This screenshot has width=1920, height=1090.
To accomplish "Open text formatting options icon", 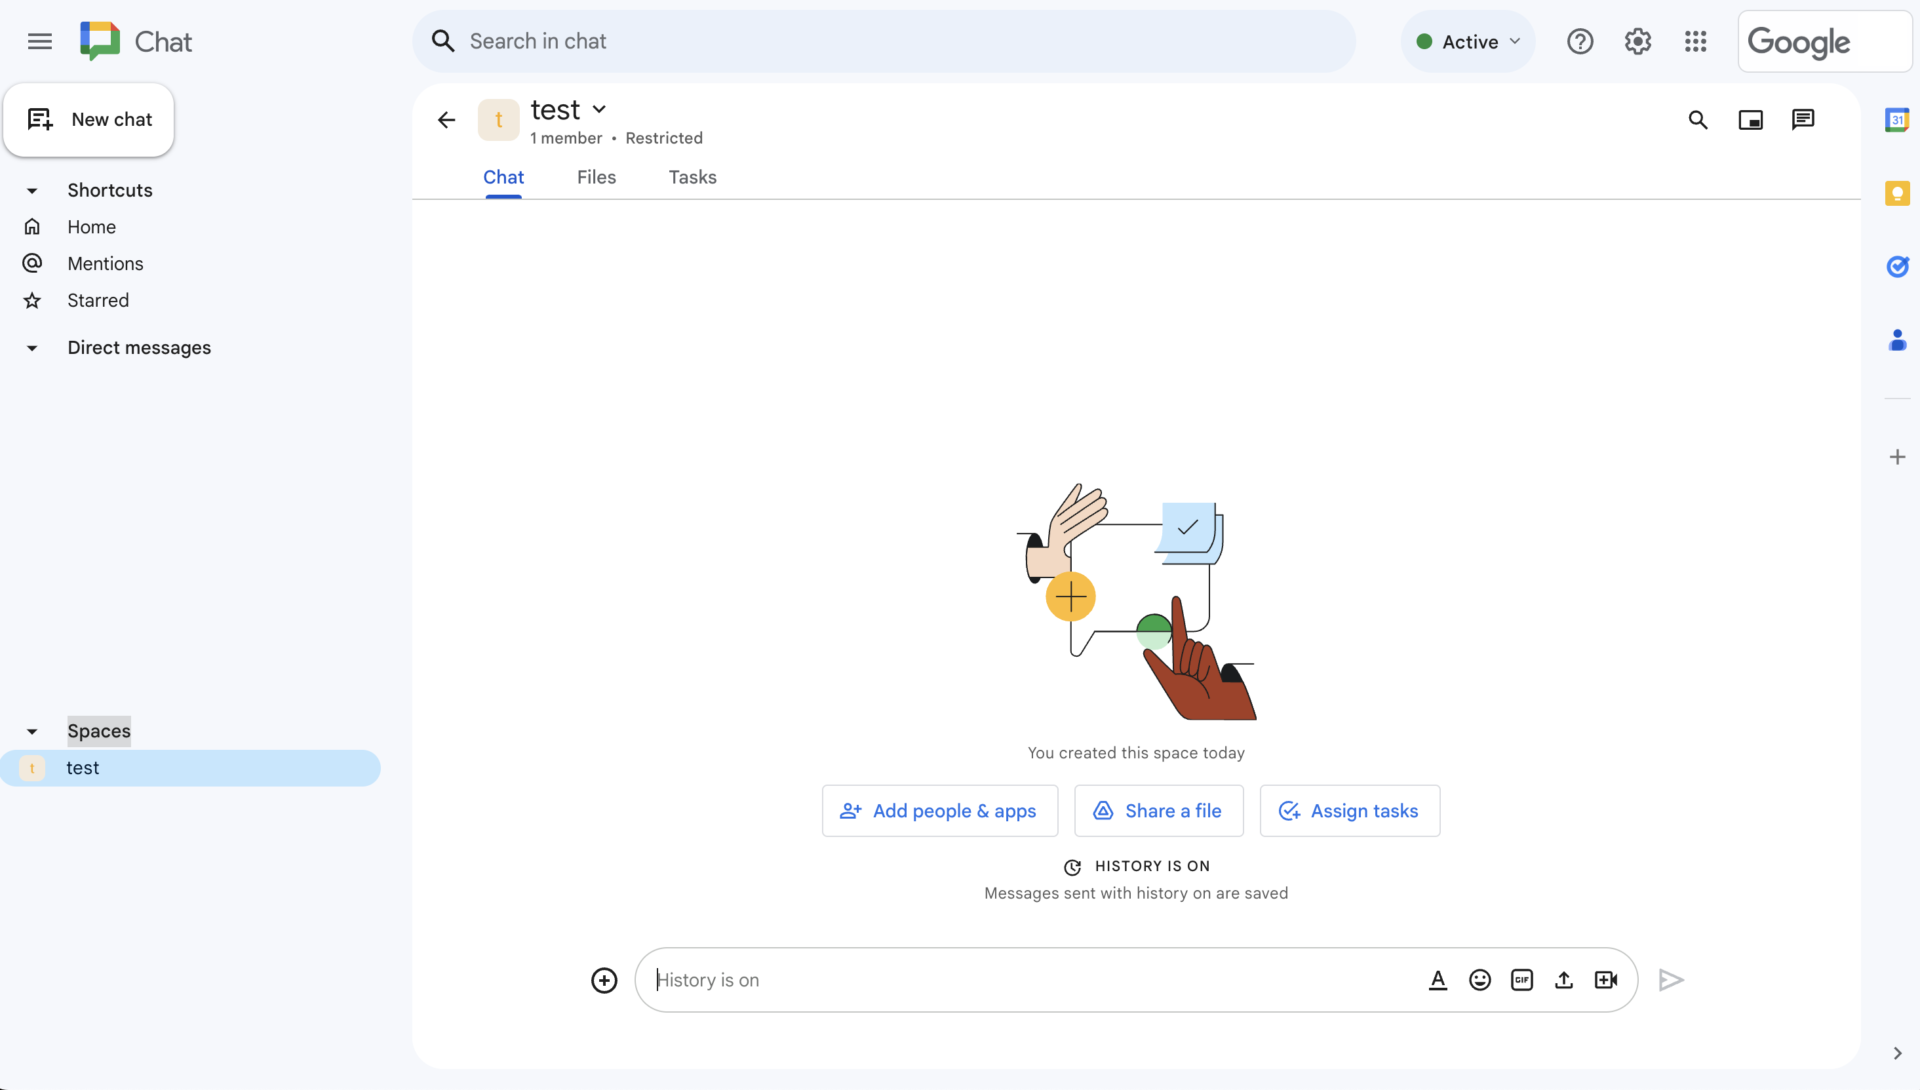I will click(x=1438, y=980).
